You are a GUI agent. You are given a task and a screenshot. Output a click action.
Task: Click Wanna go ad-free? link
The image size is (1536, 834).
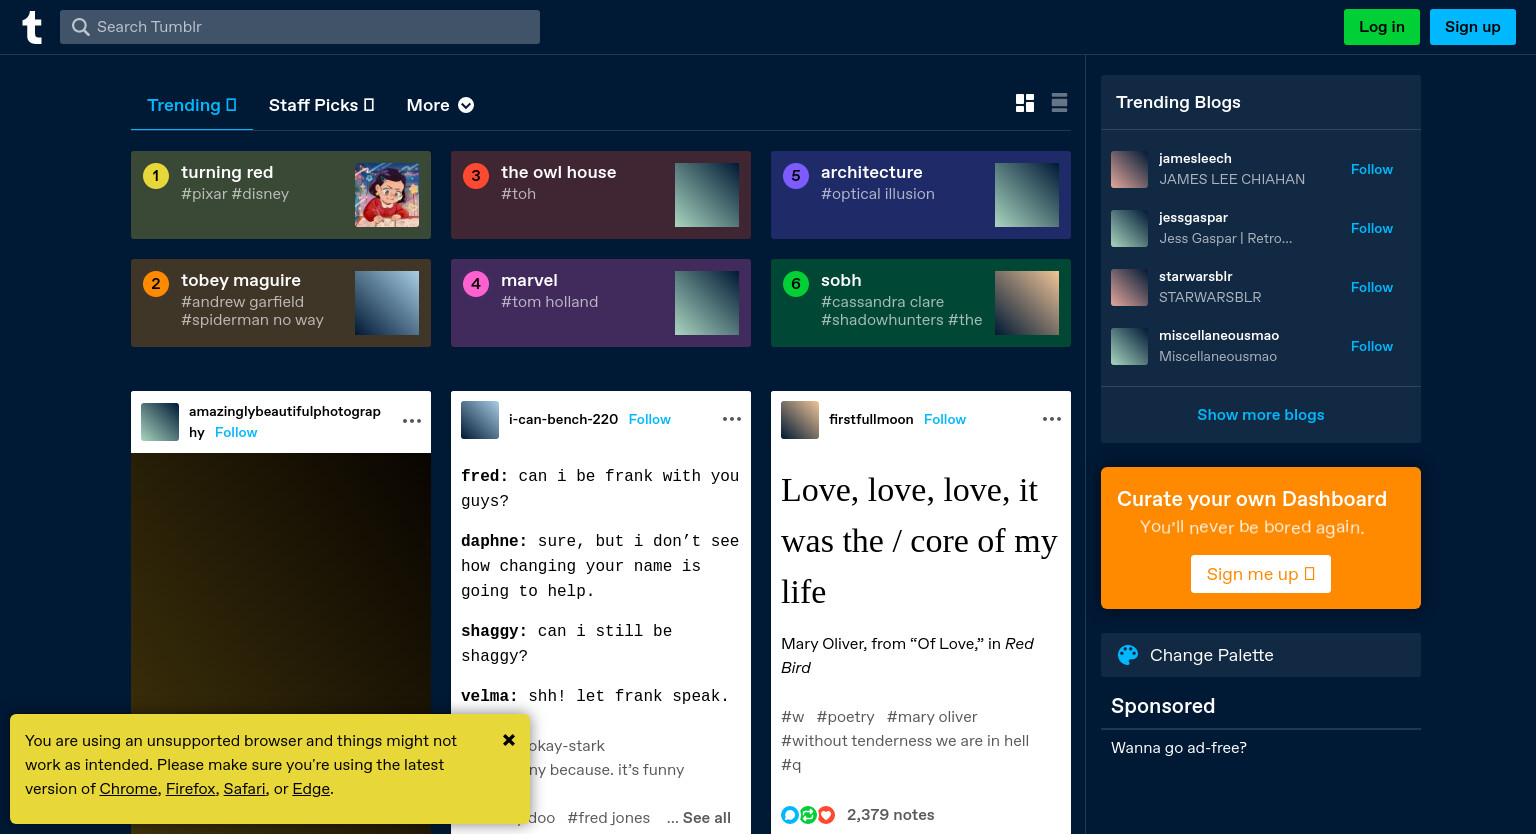(x=1179, y=748)
